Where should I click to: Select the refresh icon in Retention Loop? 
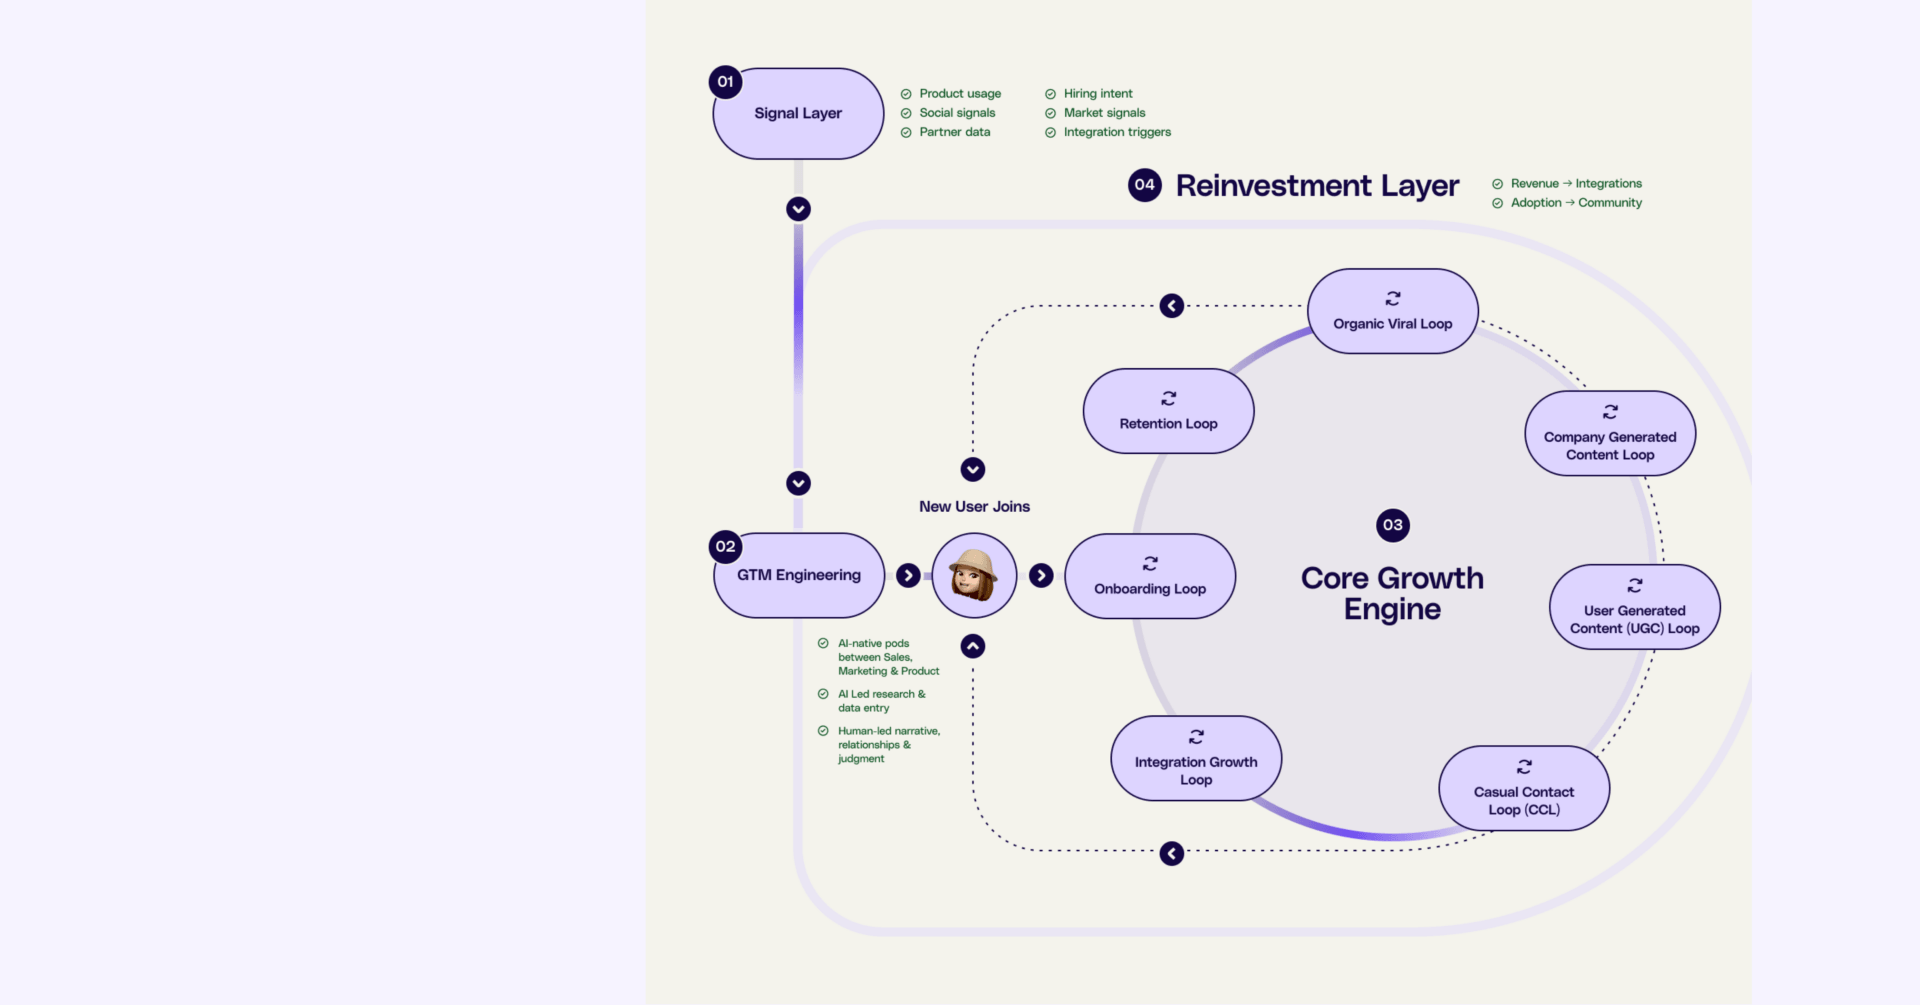click(1167, 397)
